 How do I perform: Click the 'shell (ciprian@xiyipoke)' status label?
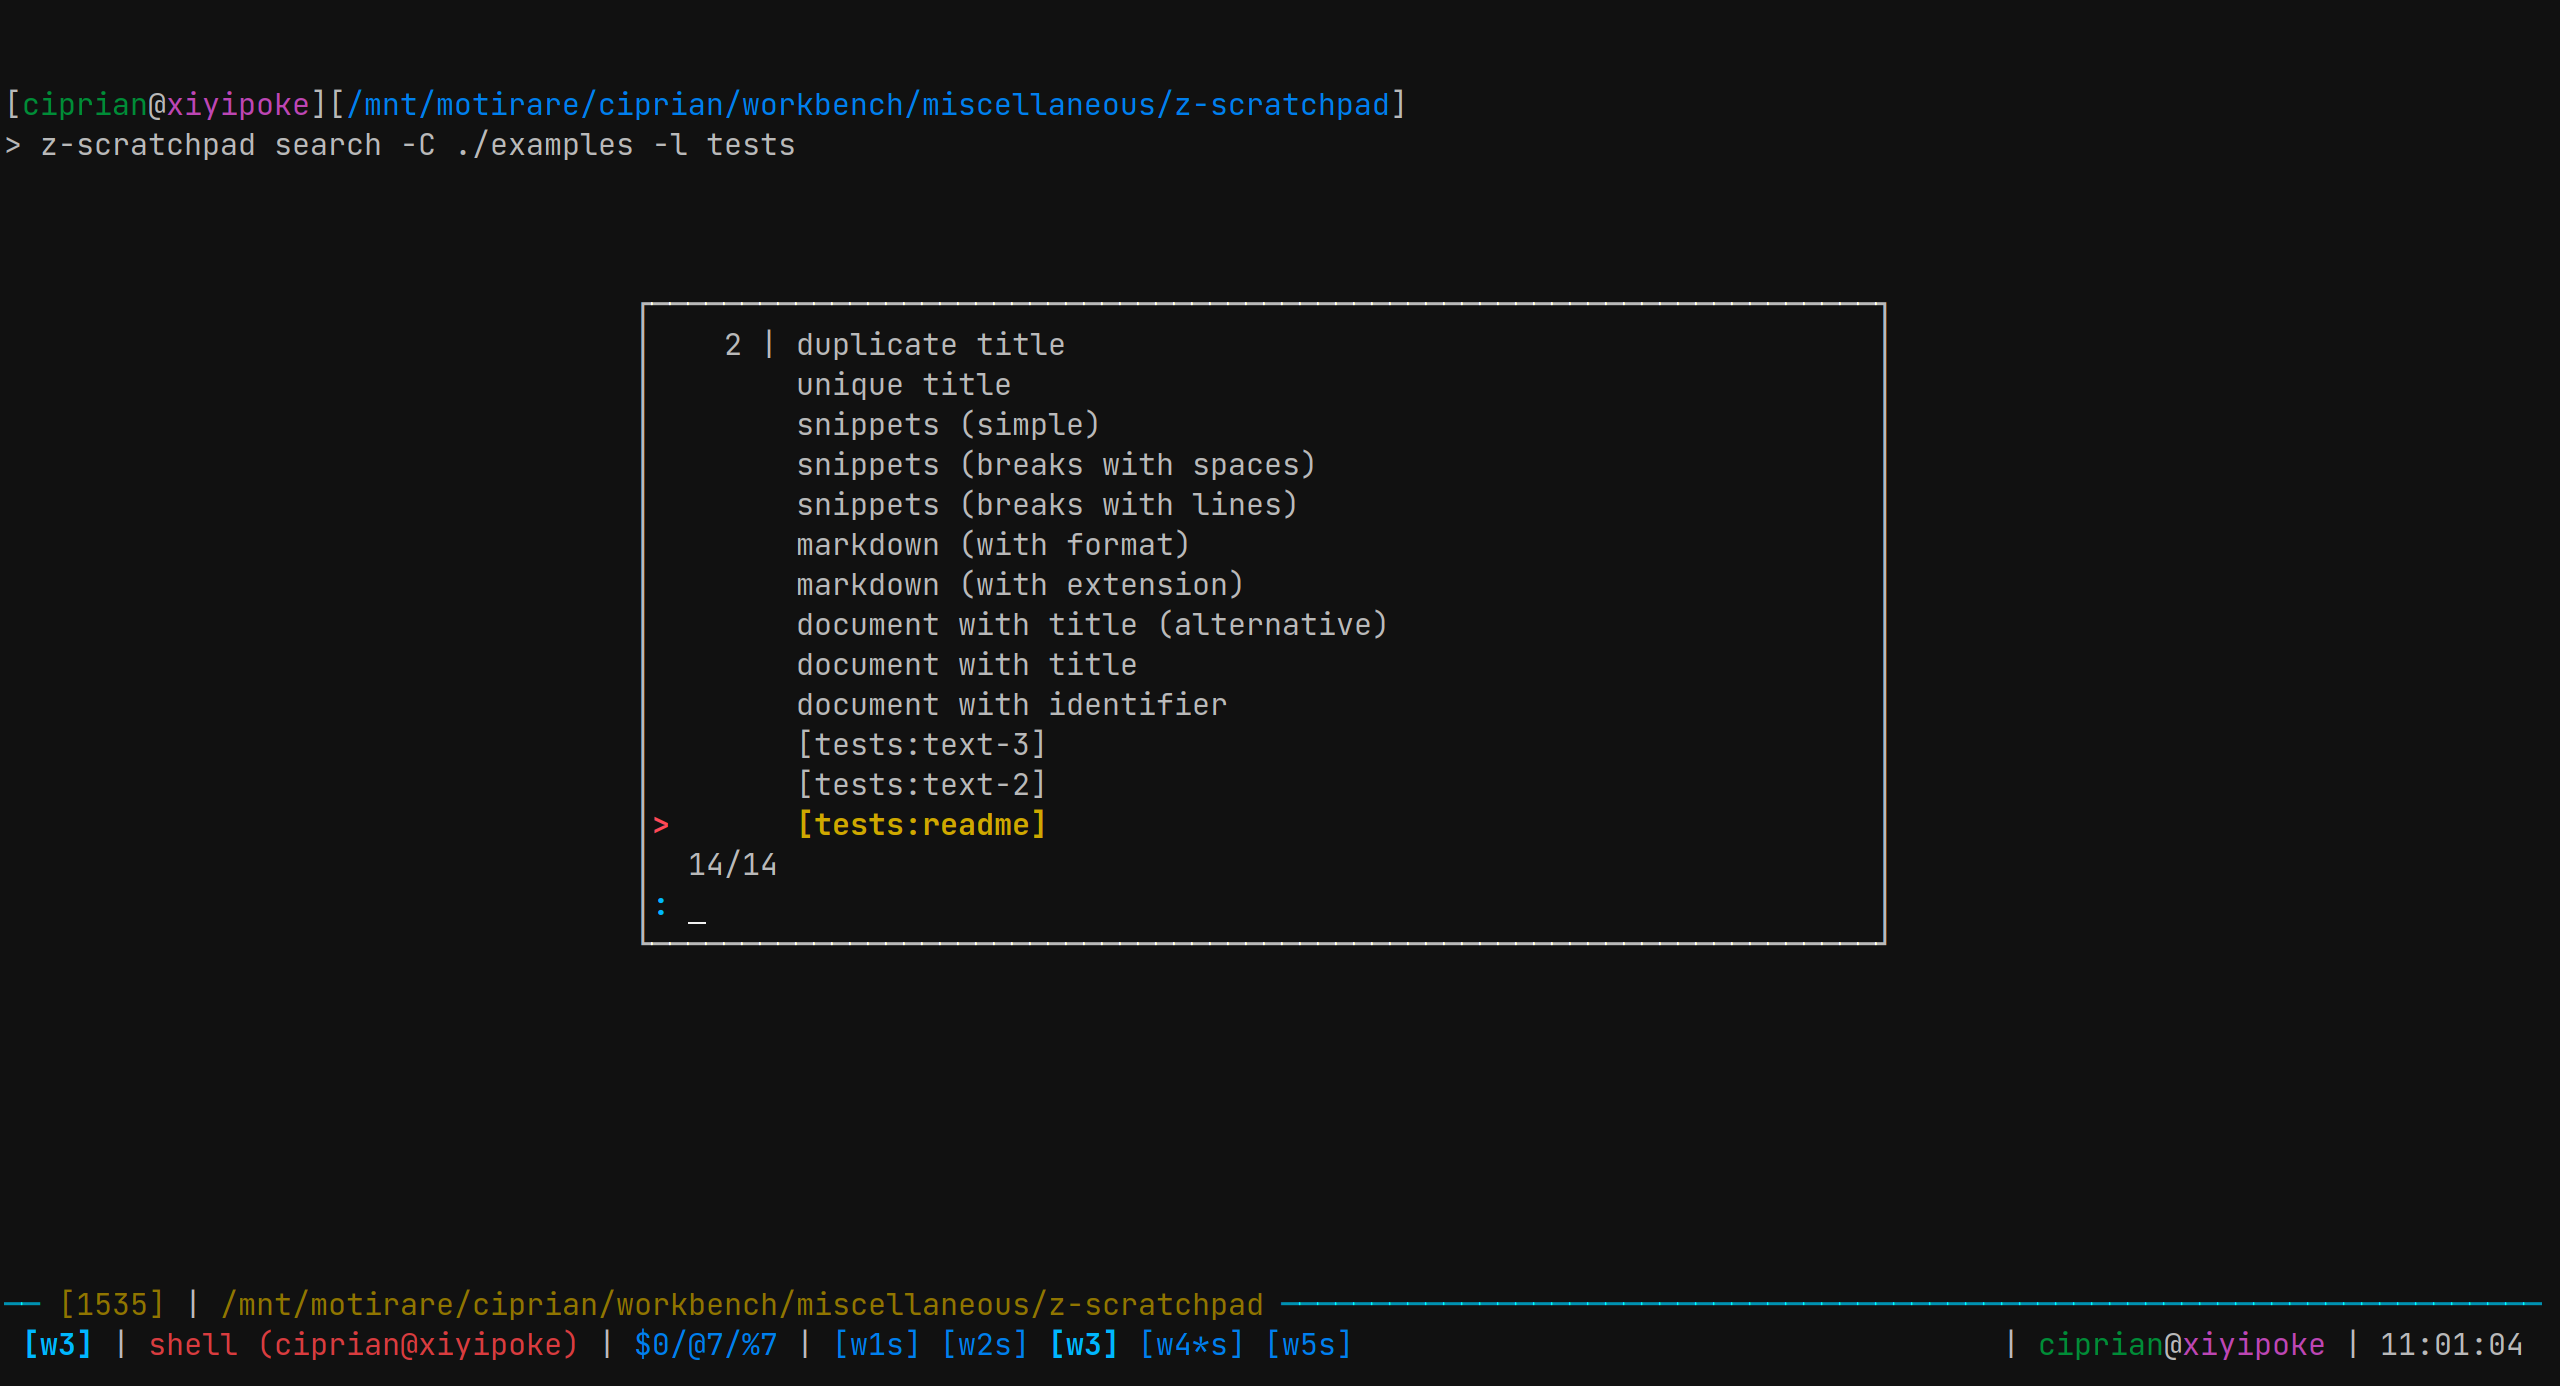click(x=363, y=1345)
